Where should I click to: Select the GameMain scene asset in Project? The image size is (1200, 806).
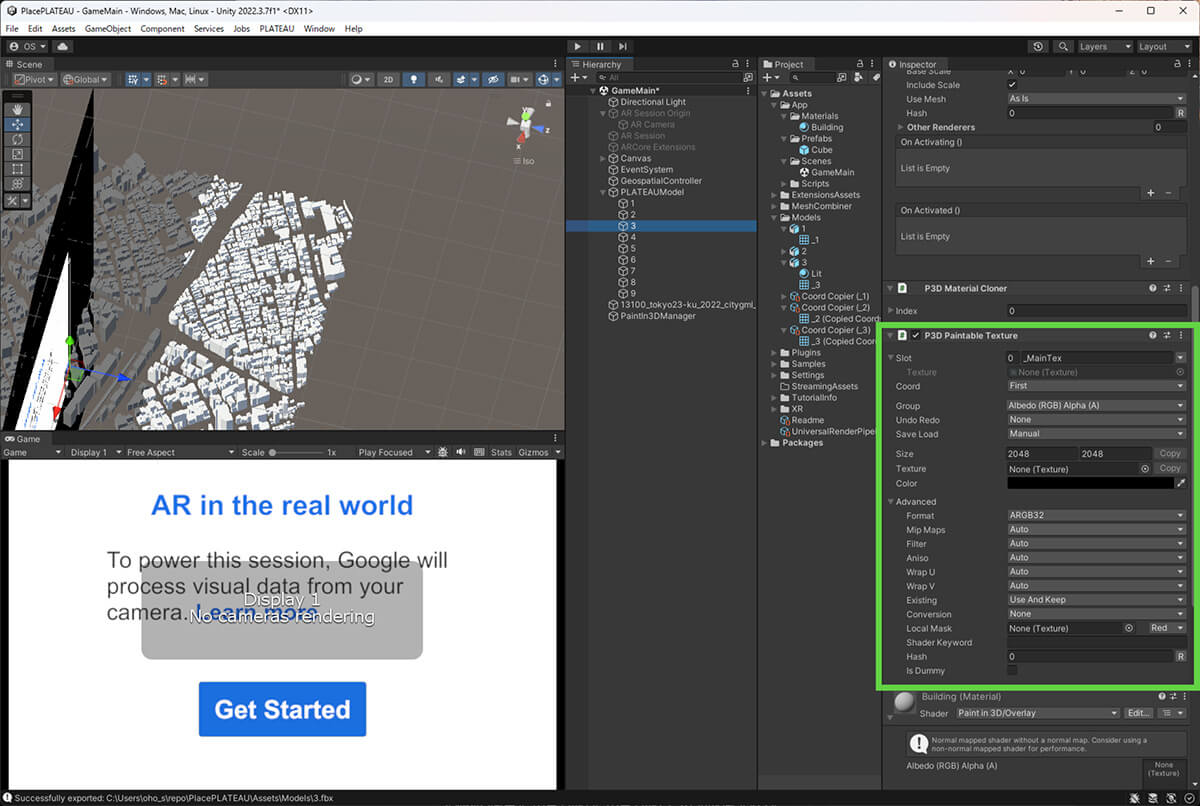[x=832, y=172]
